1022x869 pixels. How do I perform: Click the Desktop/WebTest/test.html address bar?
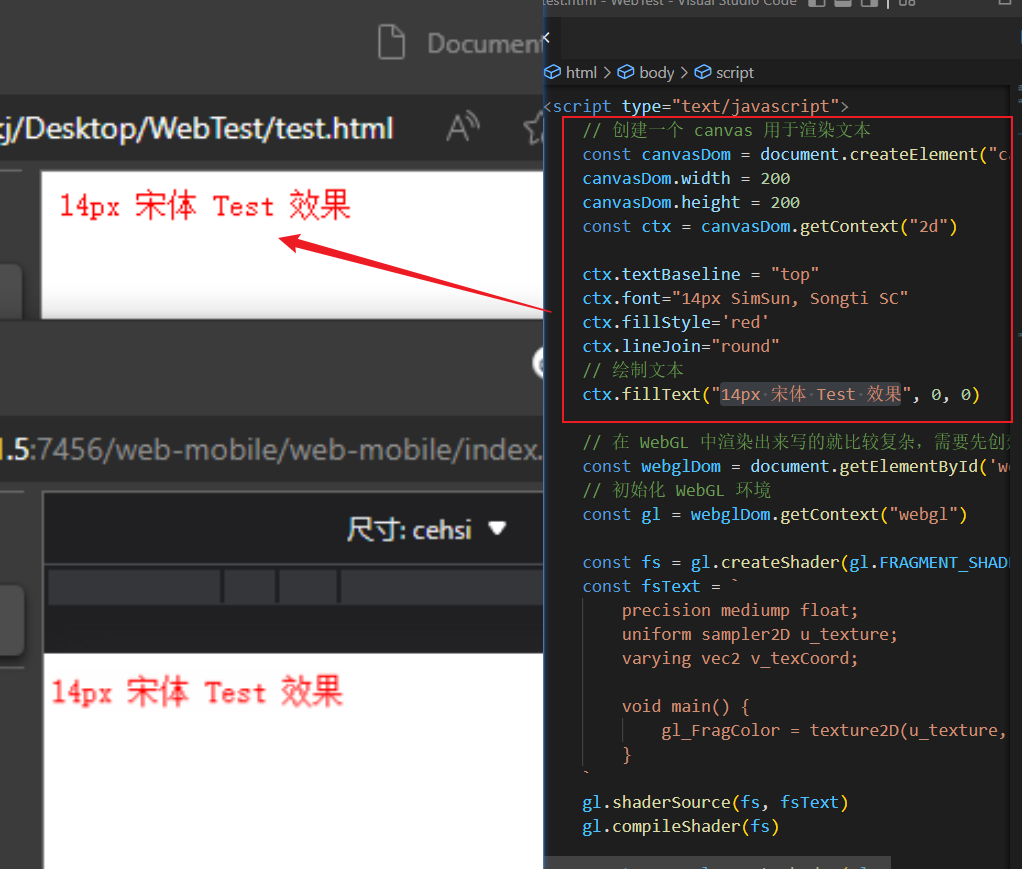click(197, 128)
